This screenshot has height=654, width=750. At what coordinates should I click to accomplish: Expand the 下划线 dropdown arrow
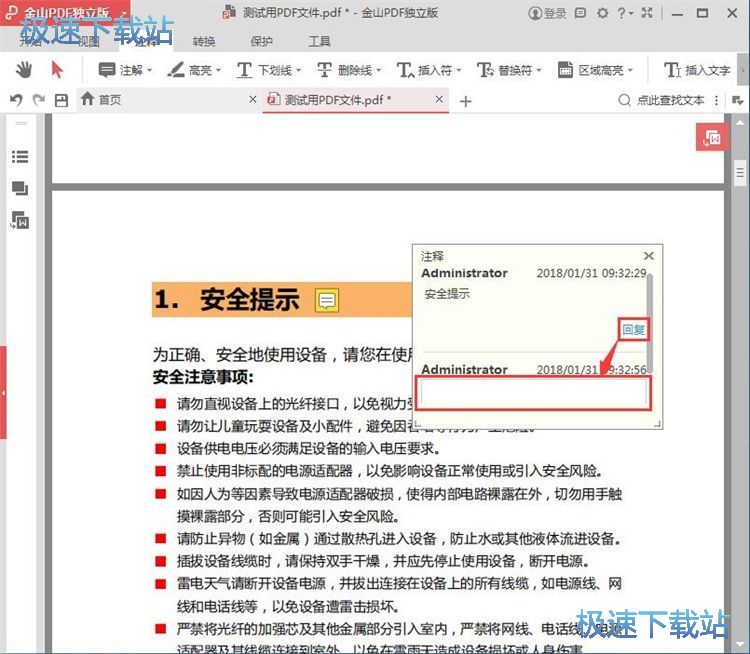(x=299, y=71)
